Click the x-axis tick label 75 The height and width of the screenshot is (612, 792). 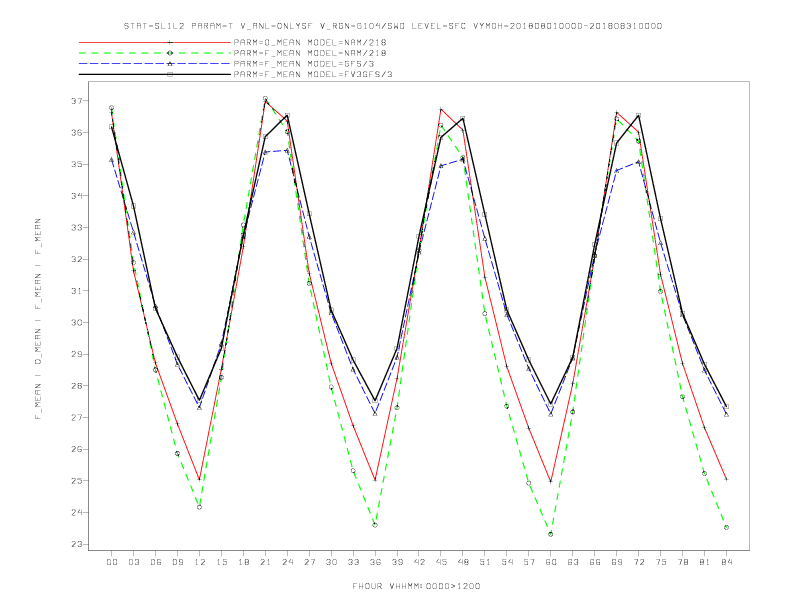661,562
